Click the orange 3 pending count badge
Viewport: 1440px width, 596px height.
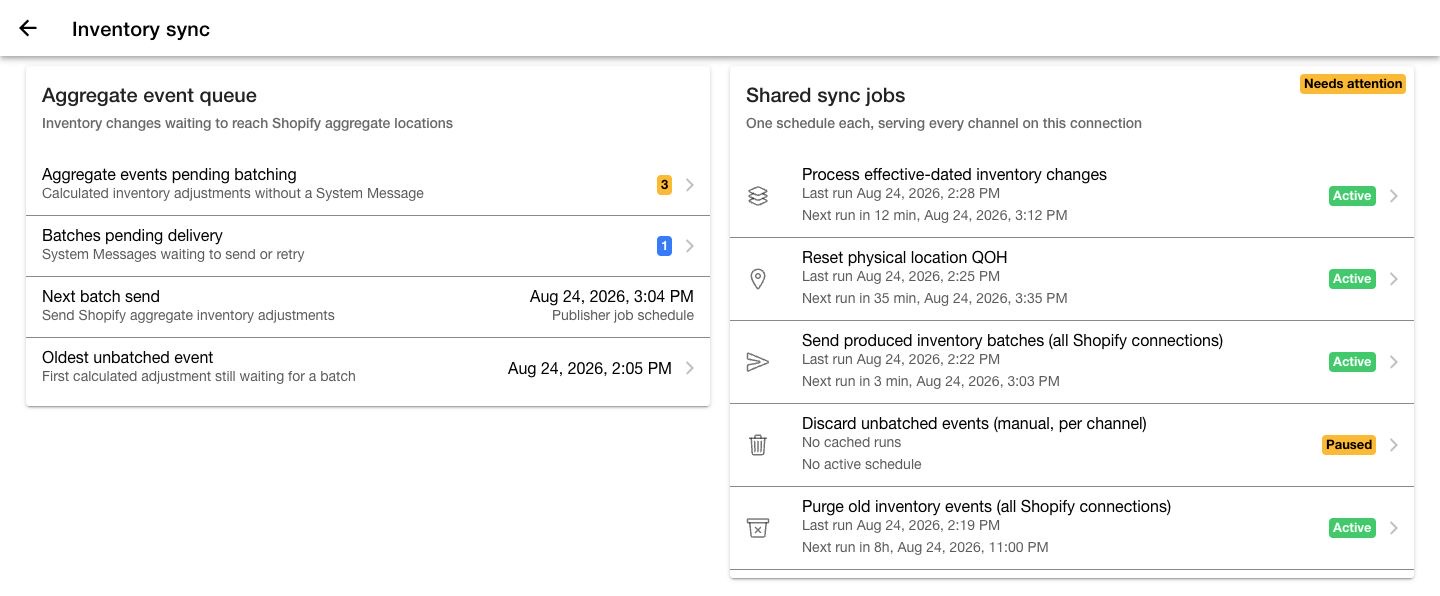(664, 185)
